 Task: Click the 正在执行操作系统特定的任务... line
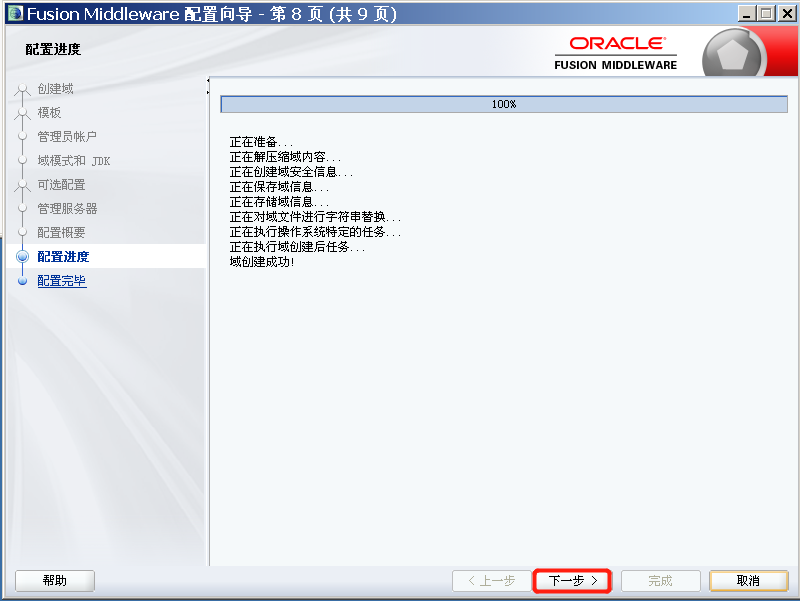click(x=315, y=232)
